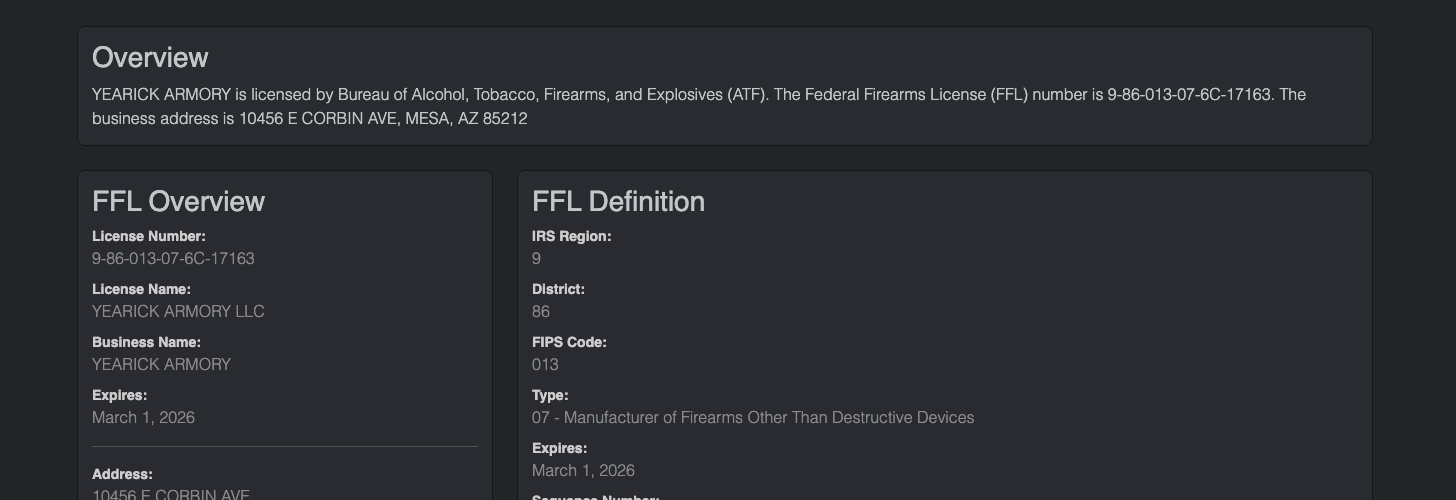Click the IRS Region label
The width and height of the screenshot is (1456, 500).
[571, 237]
